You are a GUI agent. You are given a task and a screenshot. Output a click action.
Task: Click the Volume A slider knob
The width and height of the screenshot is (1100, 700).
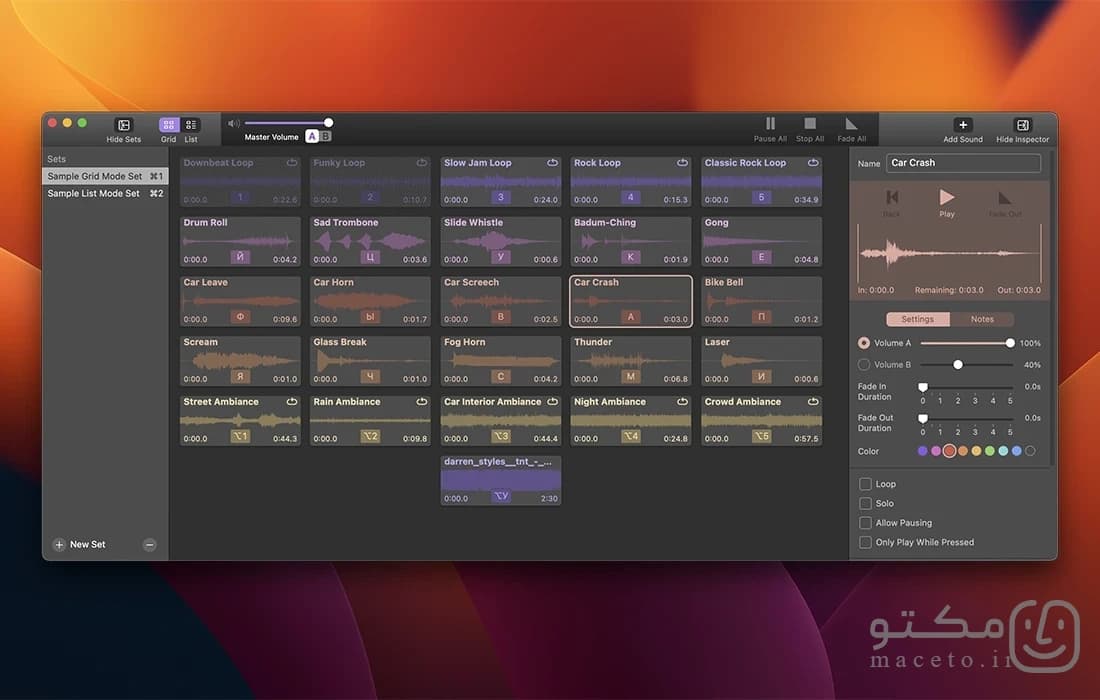click(1010, 343)
